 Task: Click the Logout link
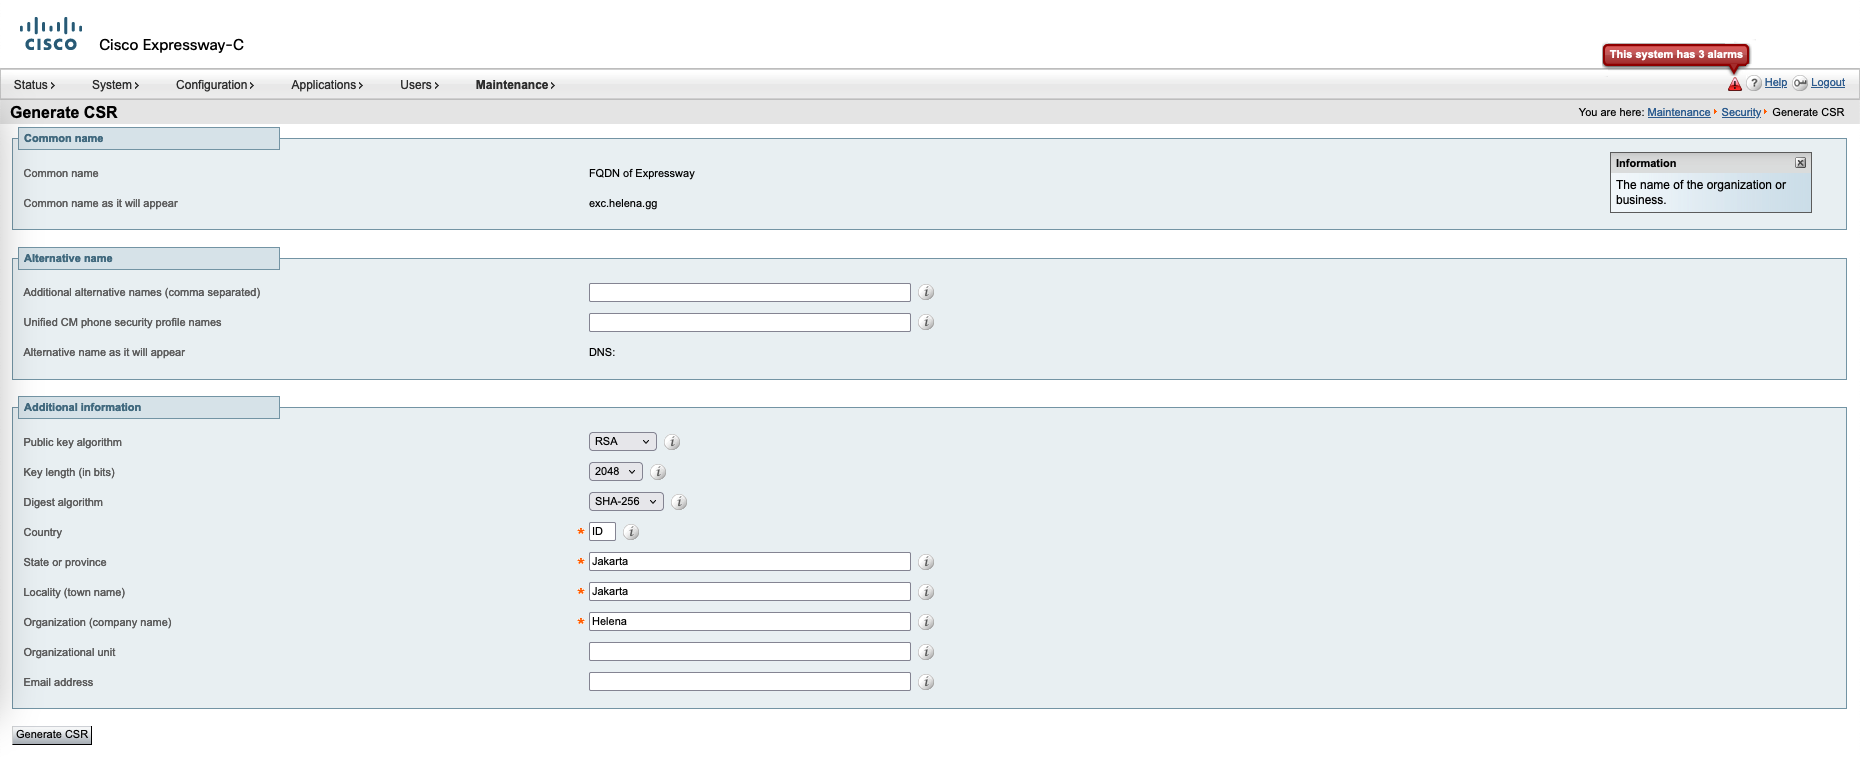[1827, 83]
